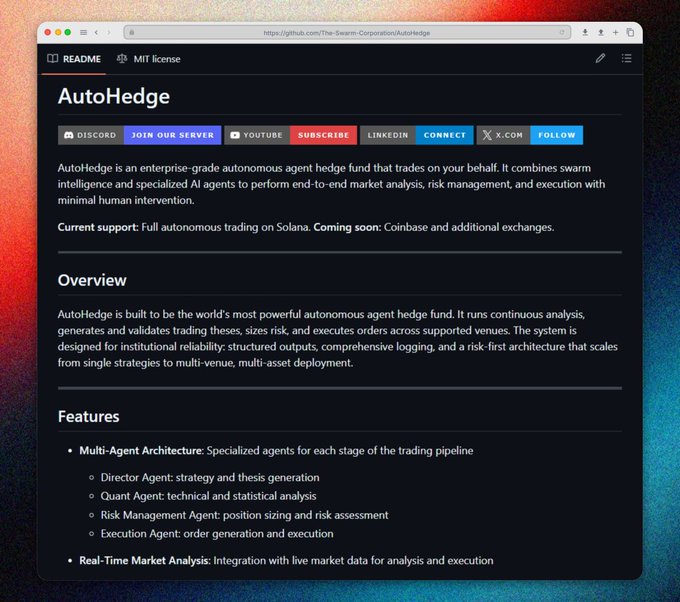Click 'Real-Time Market Analysis' bullet text
The image size is (680, 602).
144,561
